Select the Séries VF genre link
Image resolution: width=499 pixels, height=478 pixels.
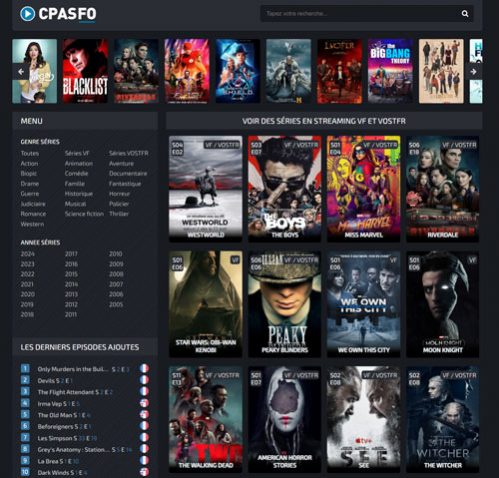(x=77, y=153)
